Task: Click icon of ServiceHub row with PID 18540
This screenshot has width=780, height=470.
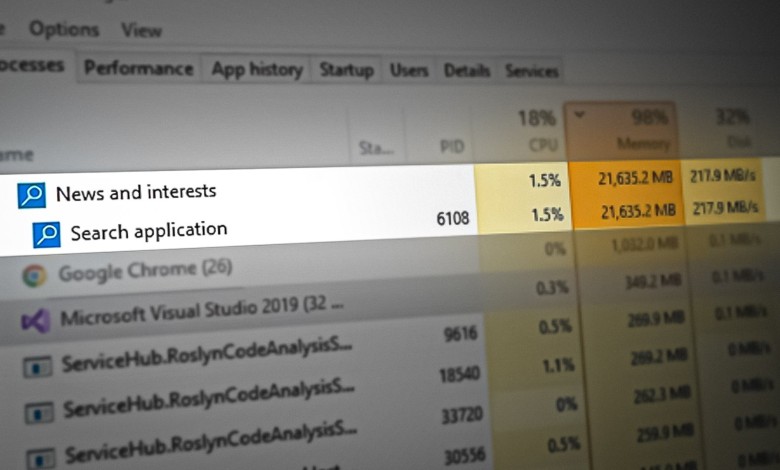Action: coord(39,412)
